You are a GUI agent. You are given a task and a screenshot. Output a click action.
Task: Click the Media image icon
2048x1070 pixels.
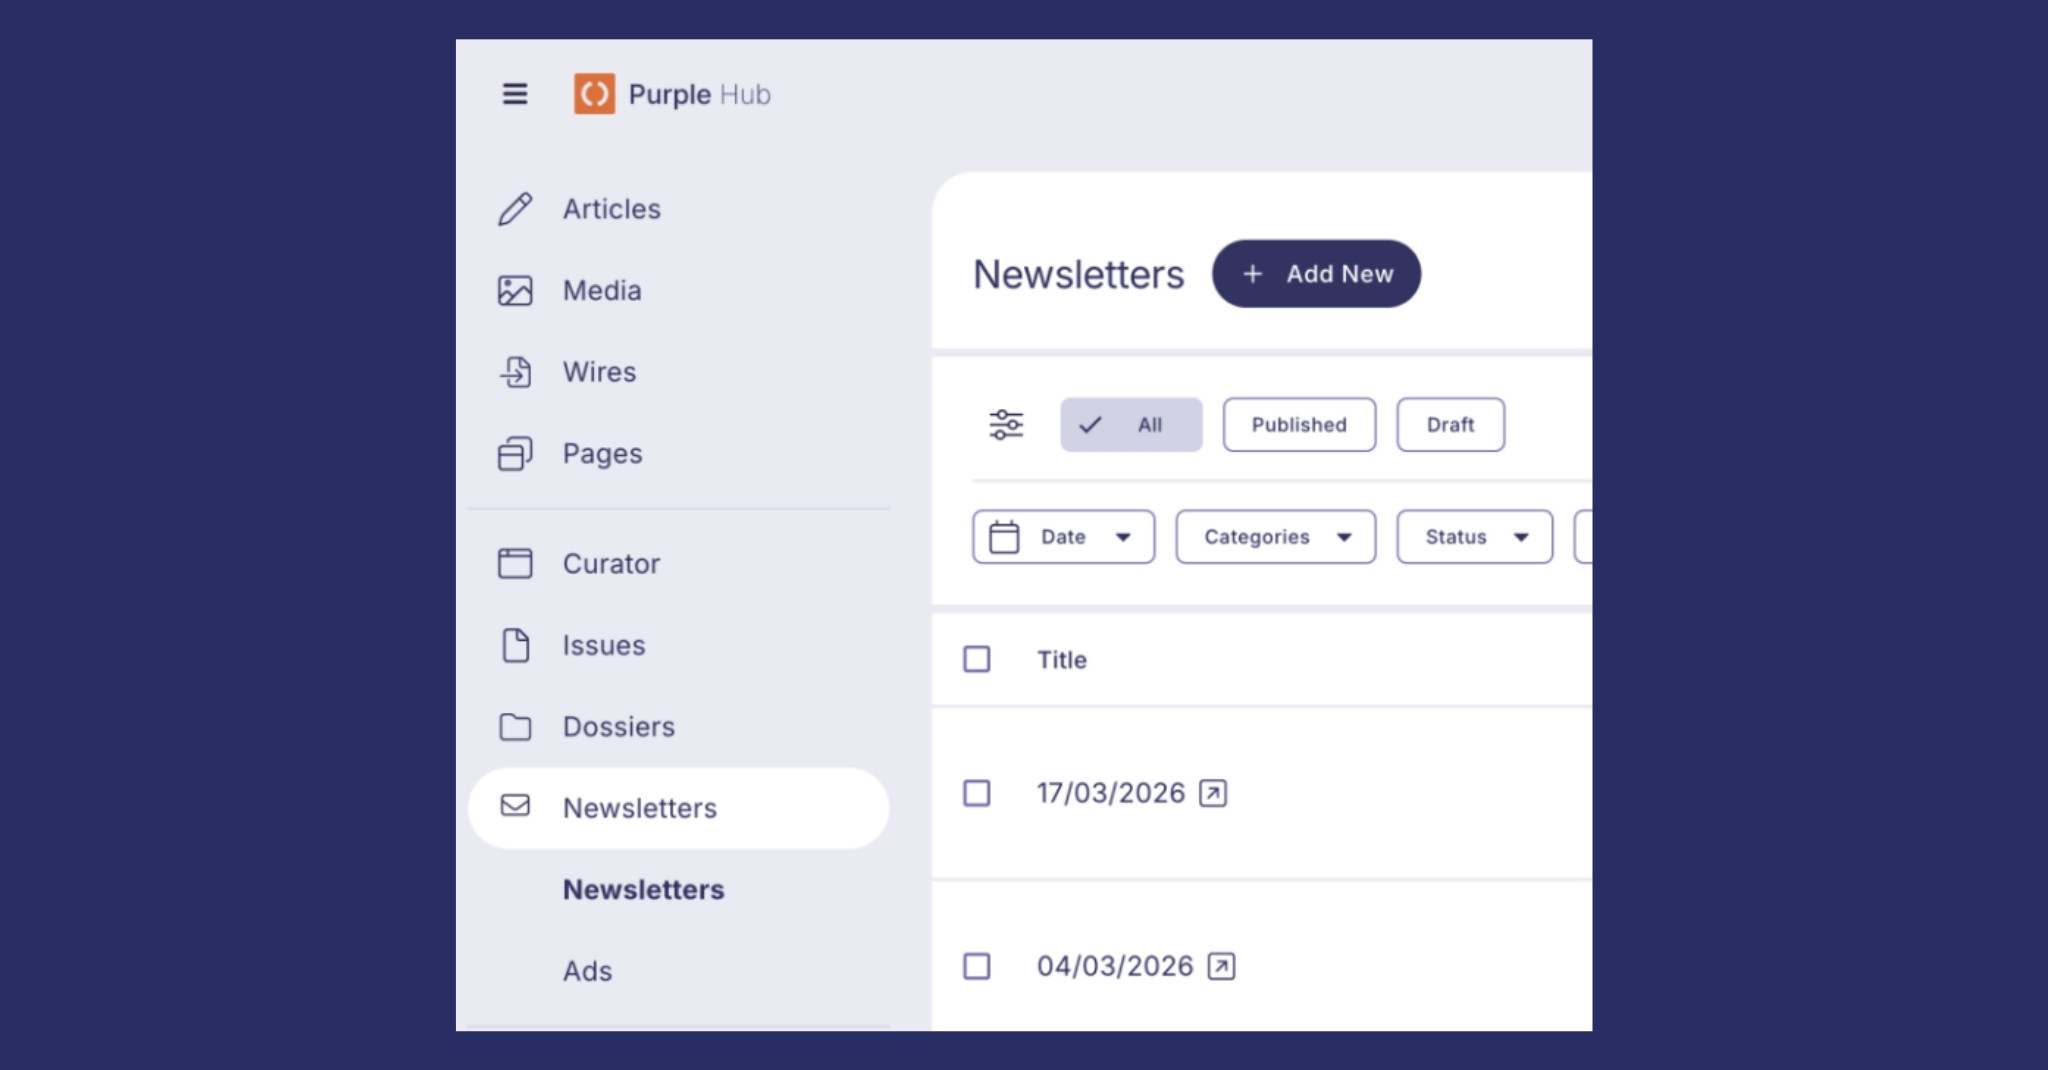[515, 291]
